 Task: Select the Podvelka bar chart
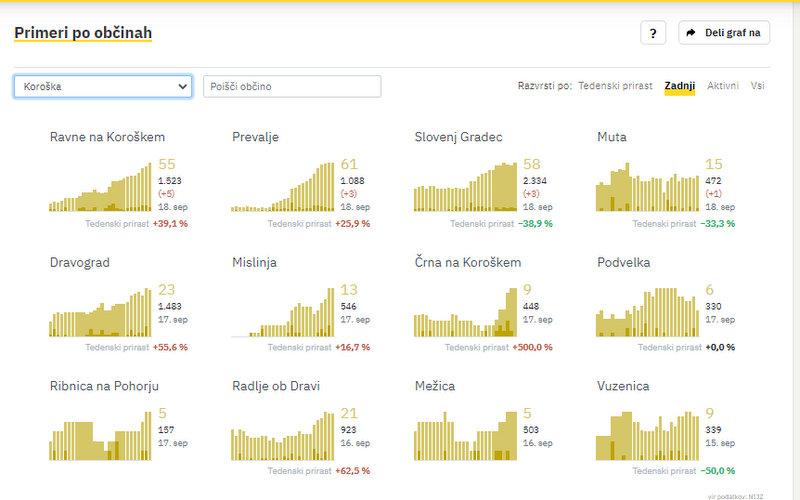[x=648, y=311]
